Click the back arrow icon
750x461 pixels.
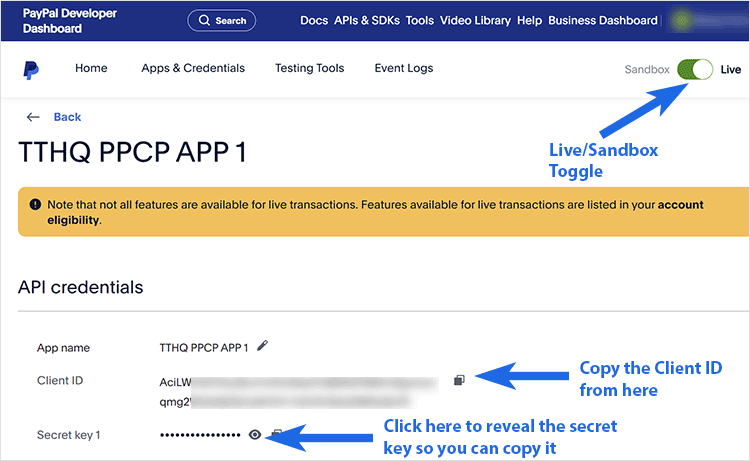[x=33, y=117]
